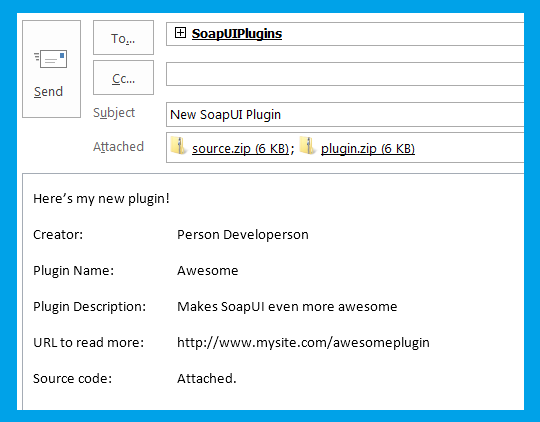Click the Attached label
This screenshot has height=422, width=540.
118,146
